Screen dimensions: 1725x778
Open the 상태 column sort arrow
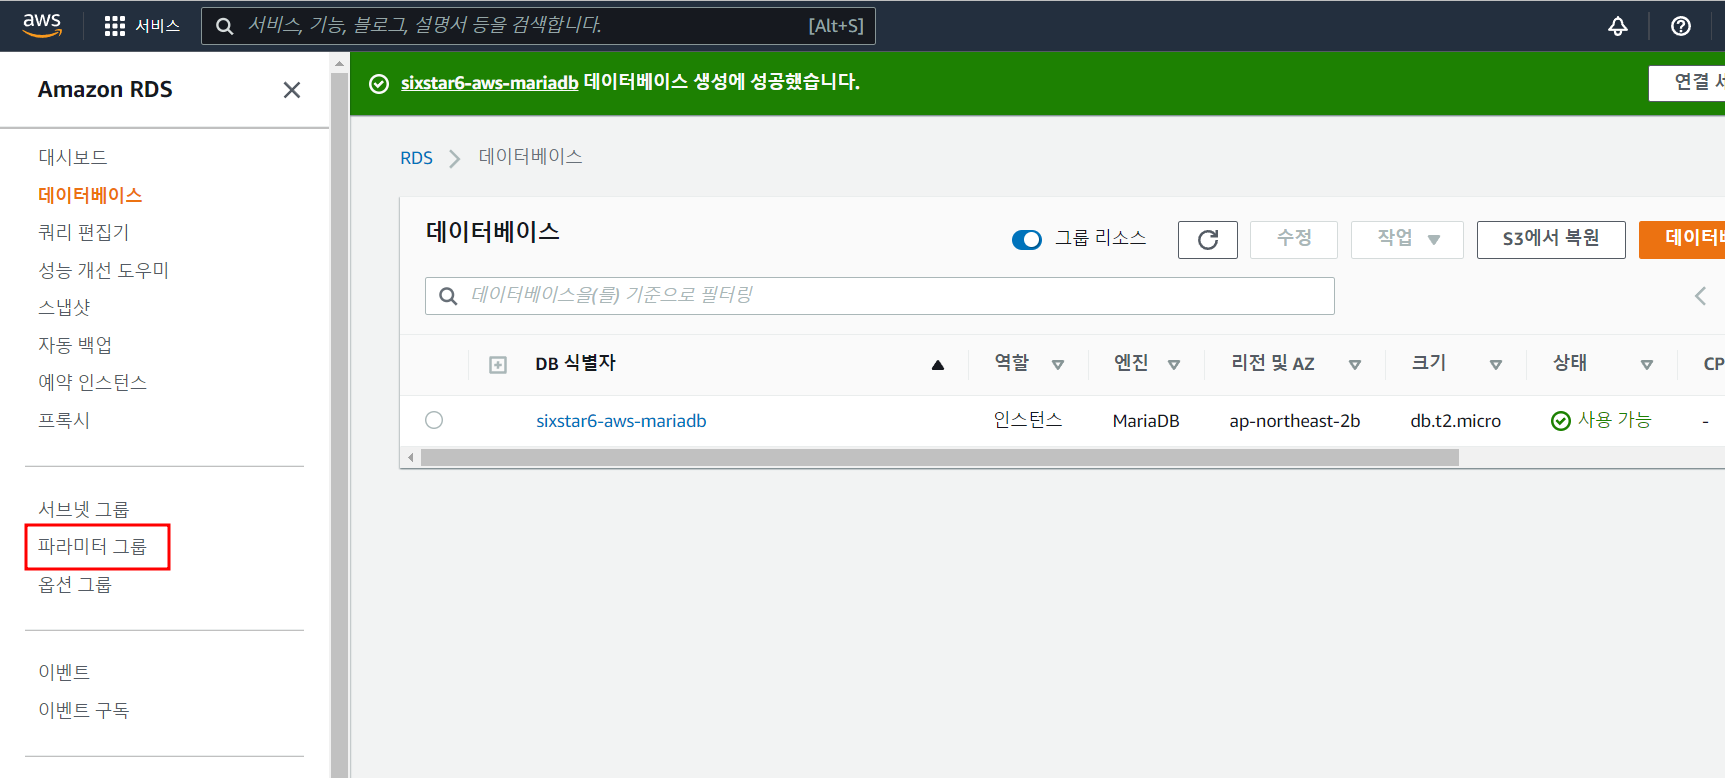pyautogui.click(x=1646, y=365)
